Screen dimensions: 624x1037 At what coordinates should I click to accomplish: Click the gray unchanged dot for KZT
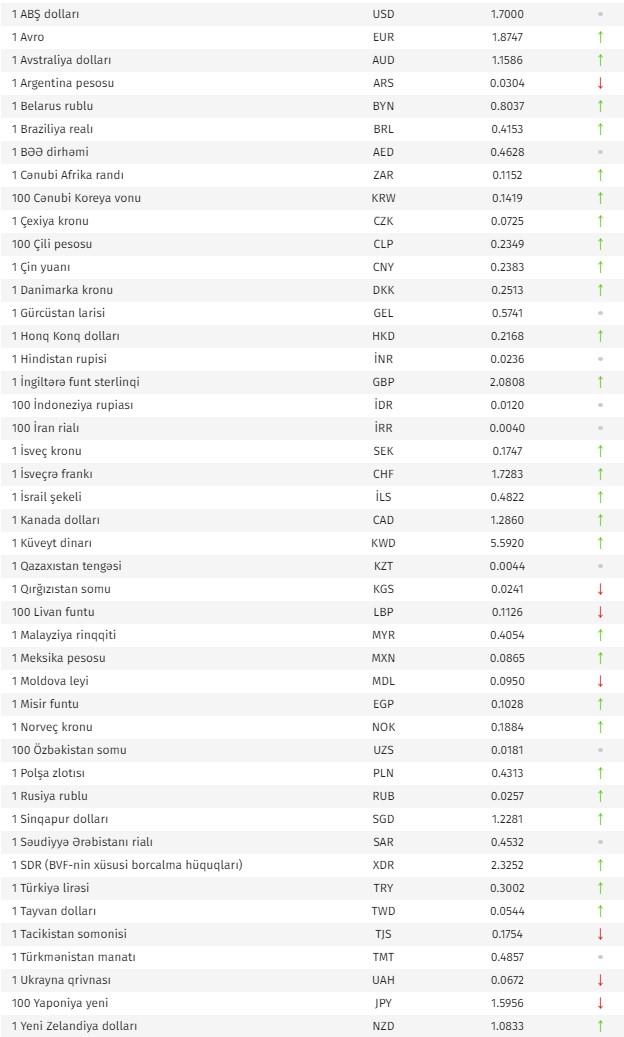(x=600, y=566)
